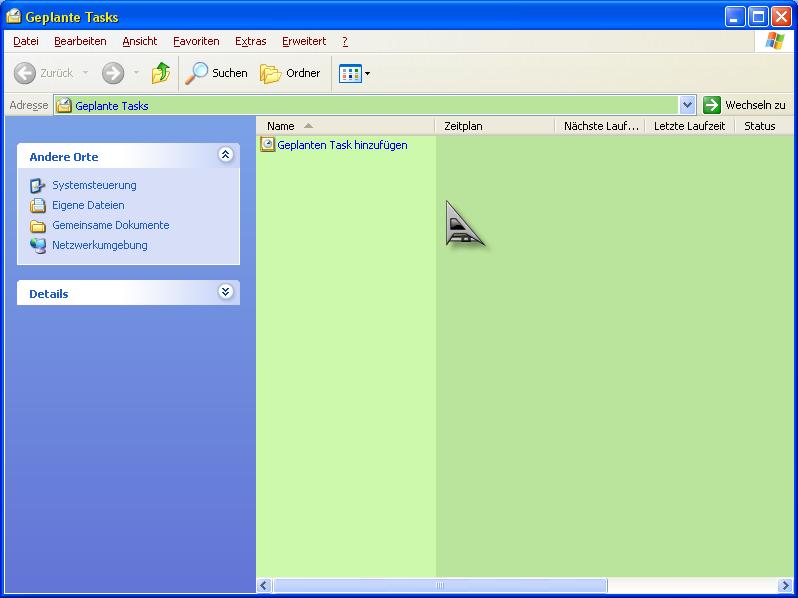Click the Systemsteuerung icon in sidebar
Image resolution: width=798 pixels, height=598 pixels.
38,185
